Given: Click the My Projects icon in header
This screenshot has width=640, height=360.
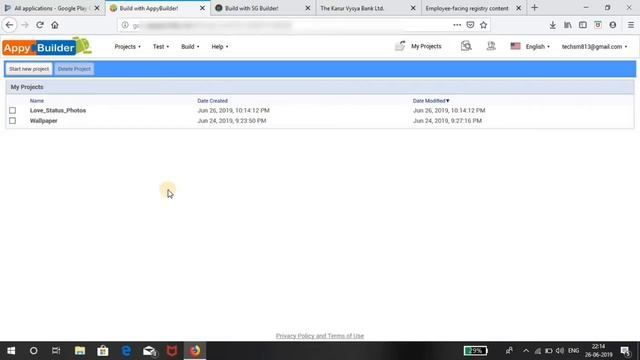Looking at the screenshot, I should click(x=400, y=46).
